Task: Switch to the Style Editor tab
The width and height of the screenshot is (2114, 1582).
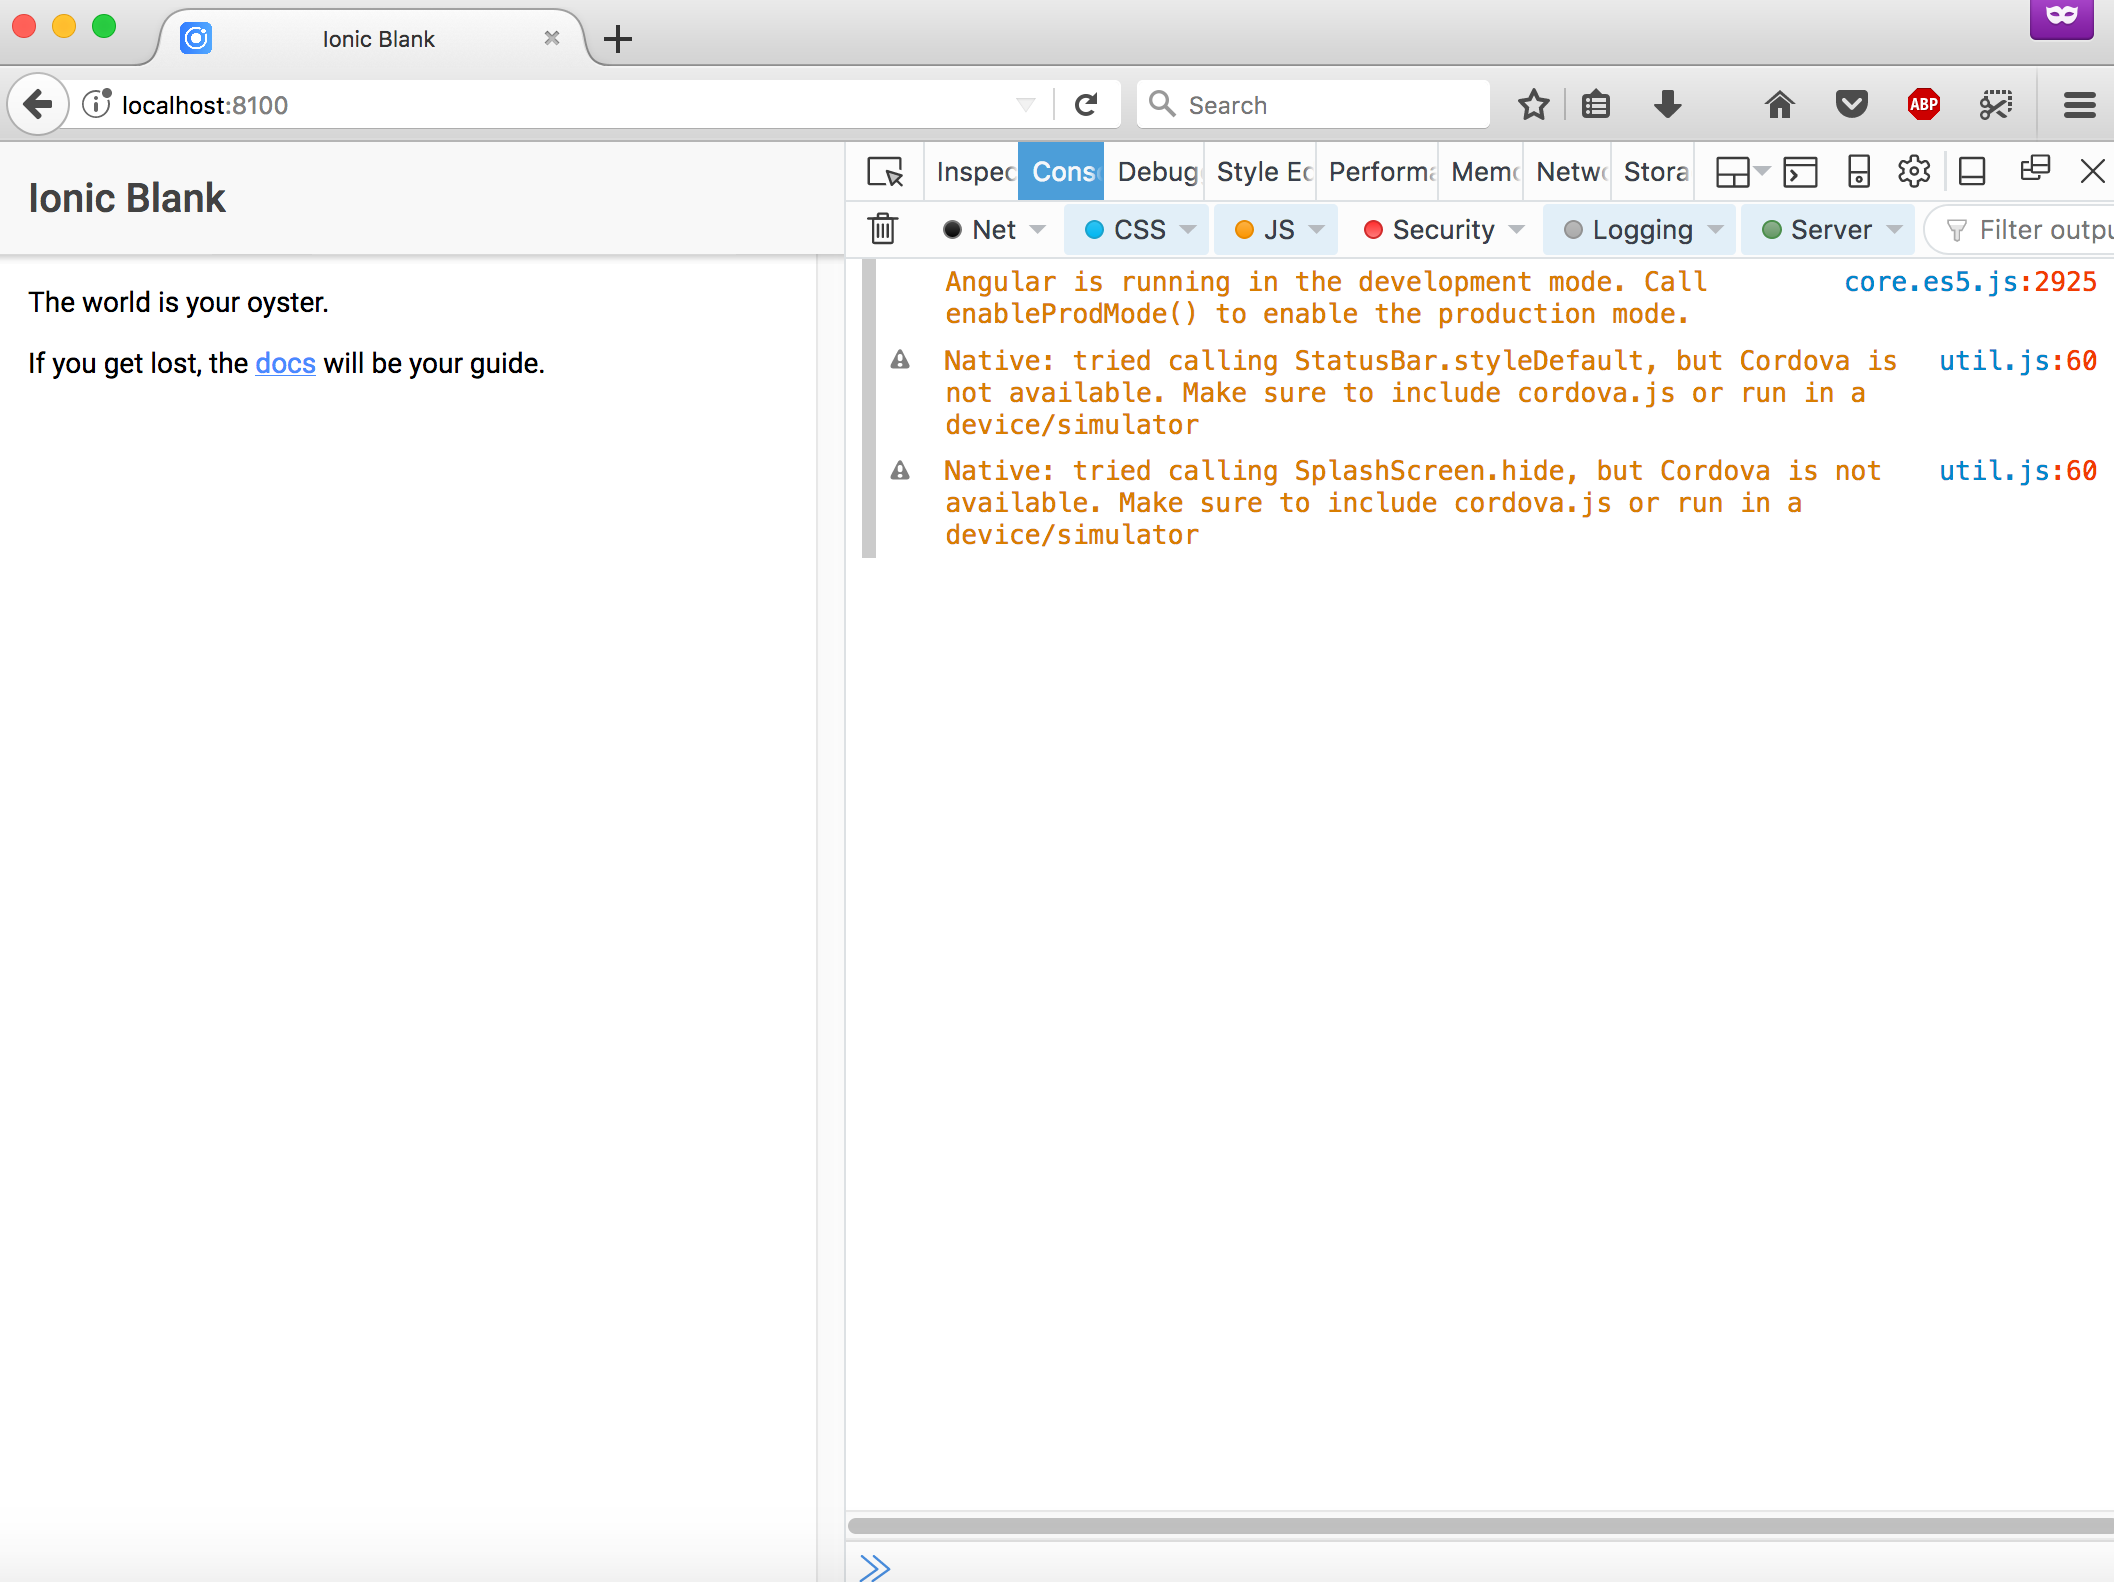Action: (1262, 172)
